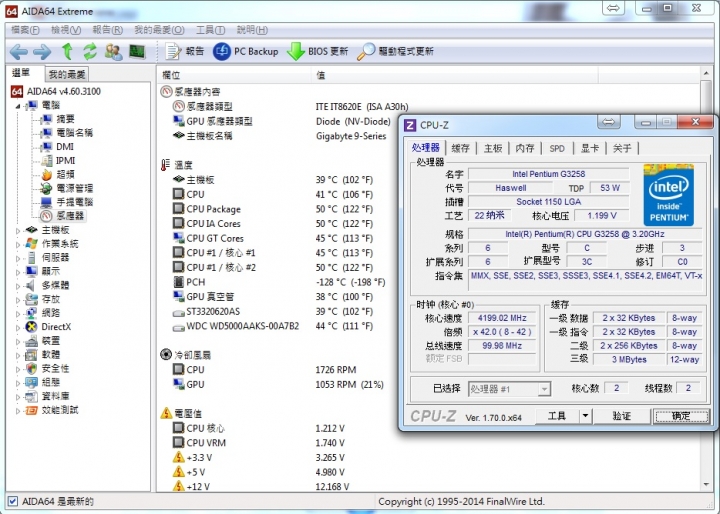Switch to 缓存 tab in CPU-Z
Image resolution: width=720 pixels, height=514 pixels.
click(x=461, y=148)
